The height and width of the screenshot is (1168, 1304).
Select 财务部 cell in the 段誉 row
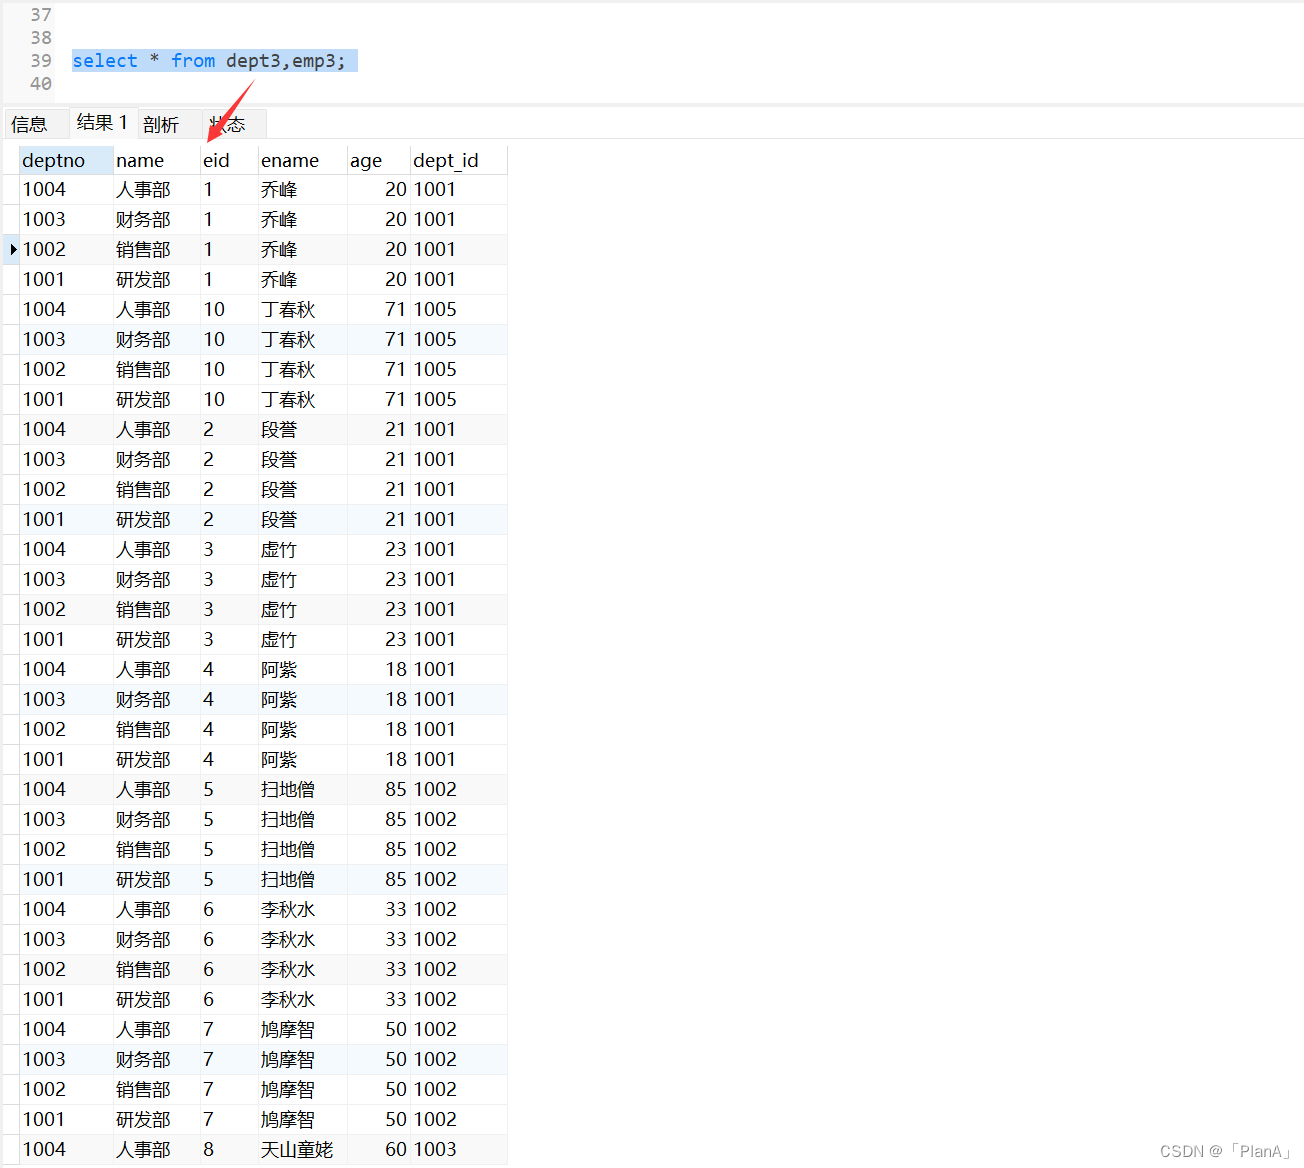pyautogui.click(x=156, y=459)
